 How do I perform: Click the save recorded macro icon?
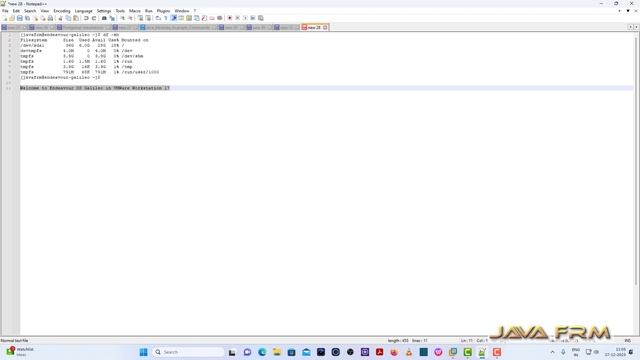[x=261, y=18]
